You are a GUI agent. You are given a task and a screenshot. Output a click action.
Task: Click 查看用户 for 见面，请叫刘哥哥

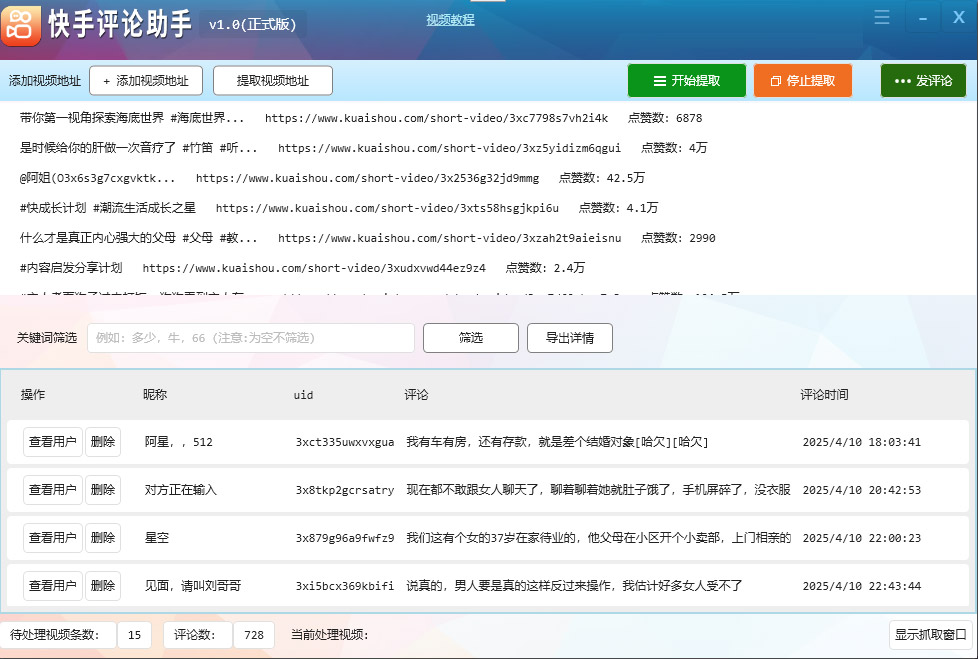[x=52, y=586]
